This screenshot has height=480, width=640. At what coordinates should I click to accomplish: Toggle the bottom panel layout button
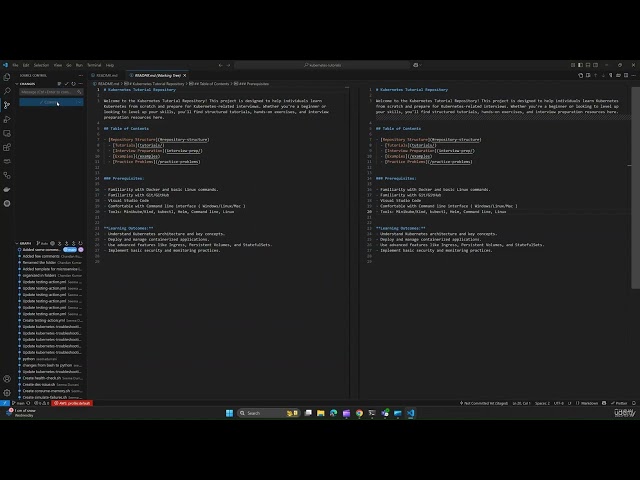pos(588,65)
